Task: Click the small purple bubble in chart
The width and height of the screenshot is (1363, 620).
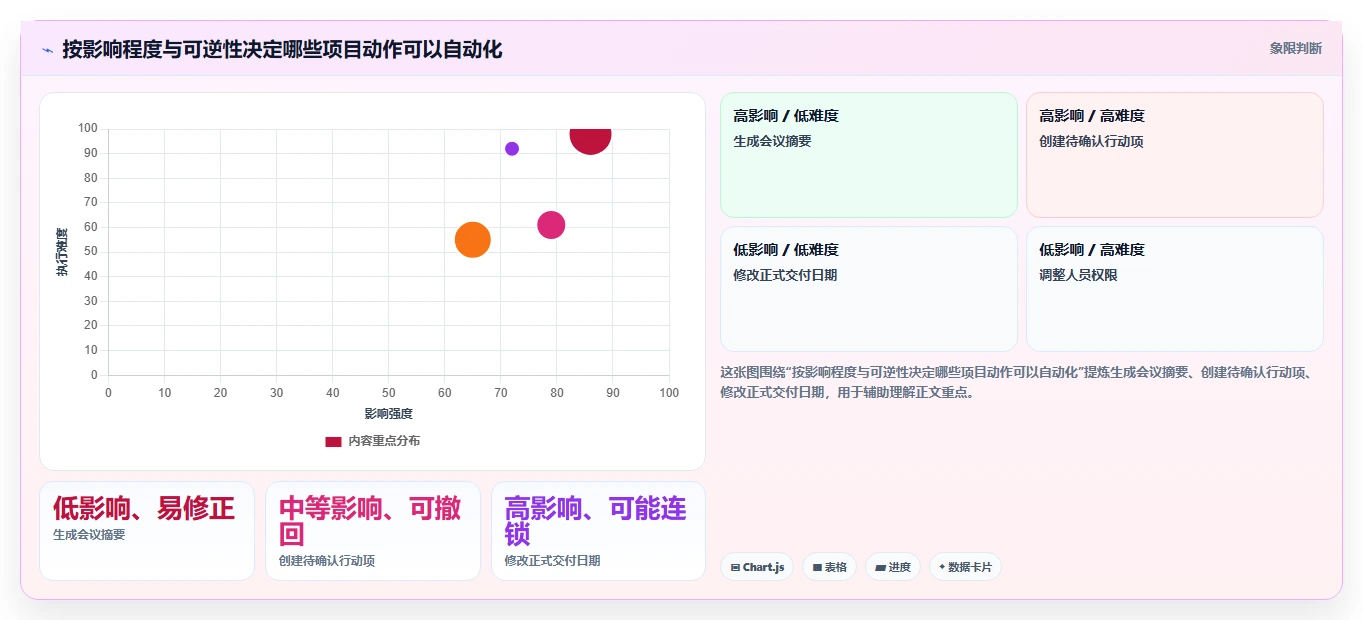Action: click(x=512, y=149)
